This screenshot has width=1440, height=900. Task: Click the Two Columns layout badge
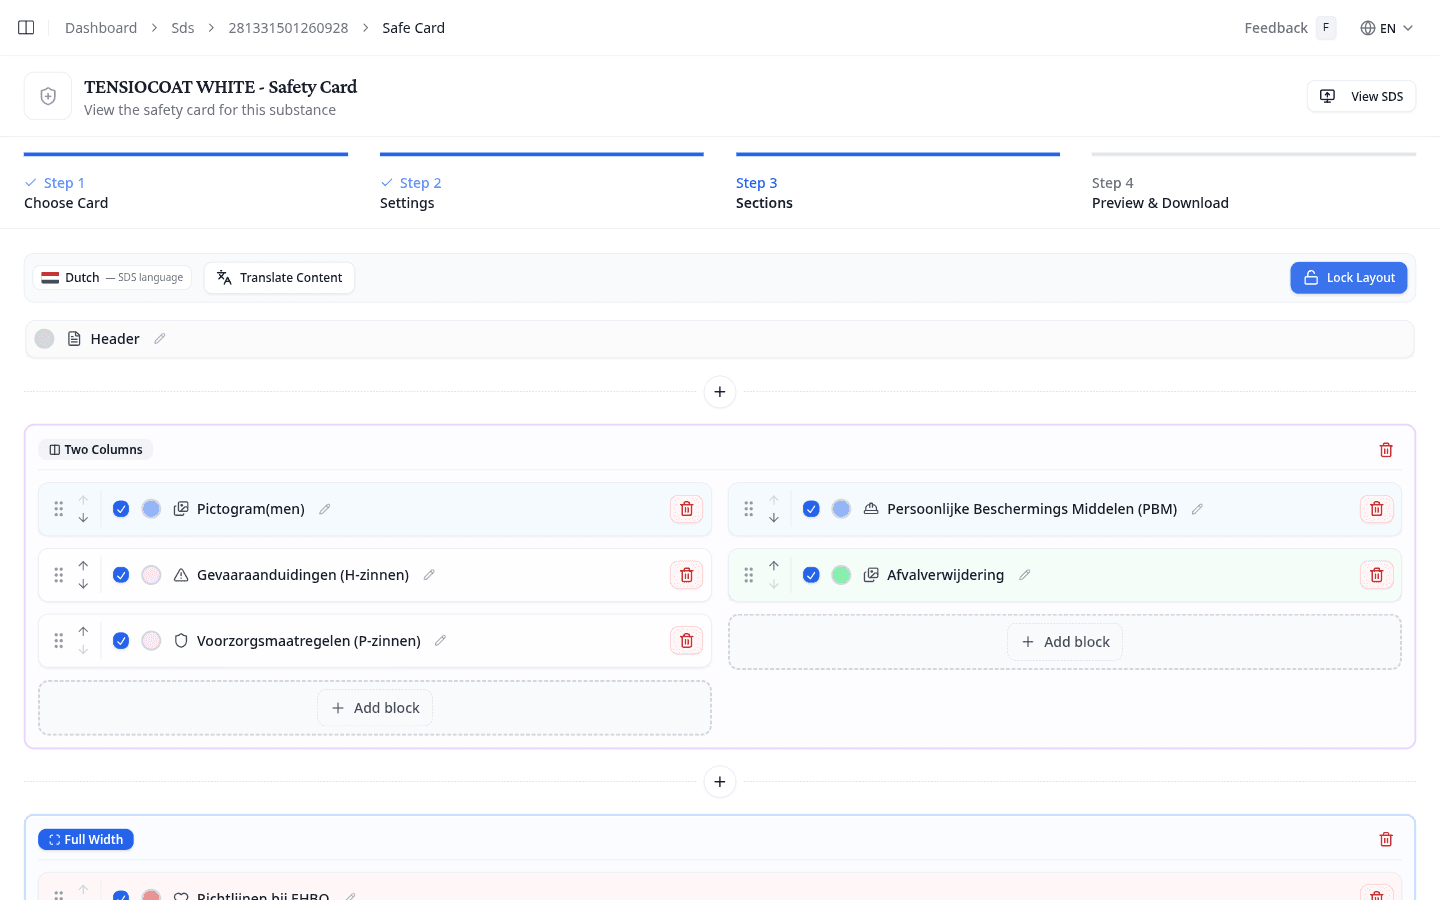pos(95,450)
